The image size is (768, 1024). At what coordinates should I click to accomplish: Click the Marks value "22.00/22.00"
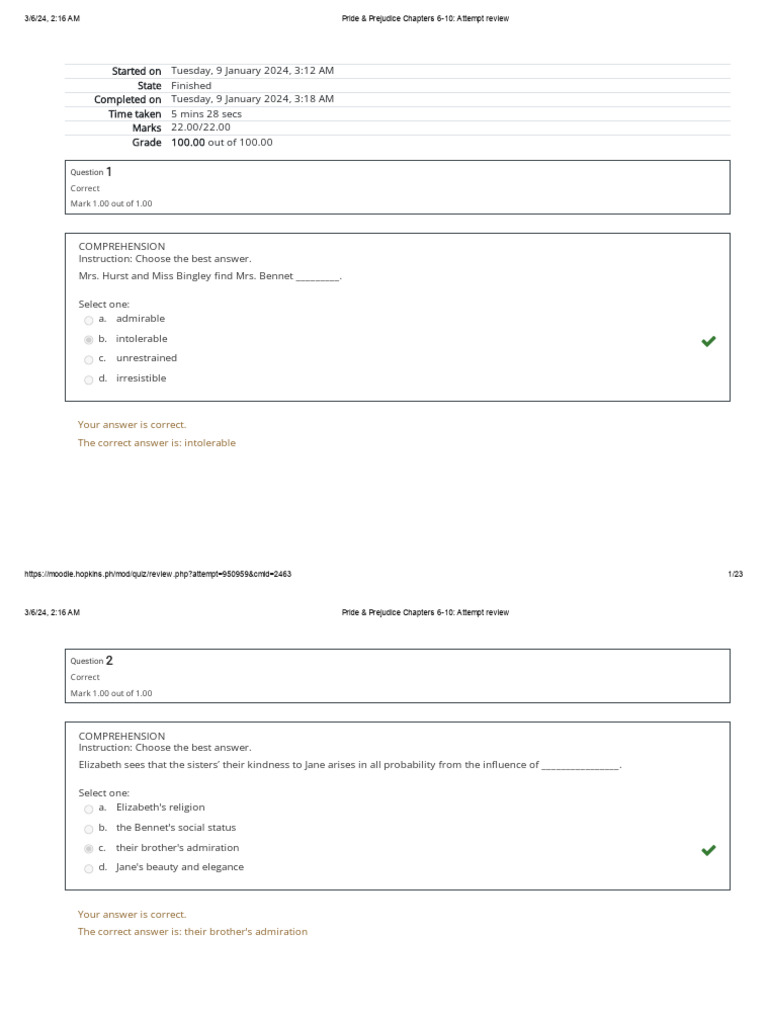200,127
